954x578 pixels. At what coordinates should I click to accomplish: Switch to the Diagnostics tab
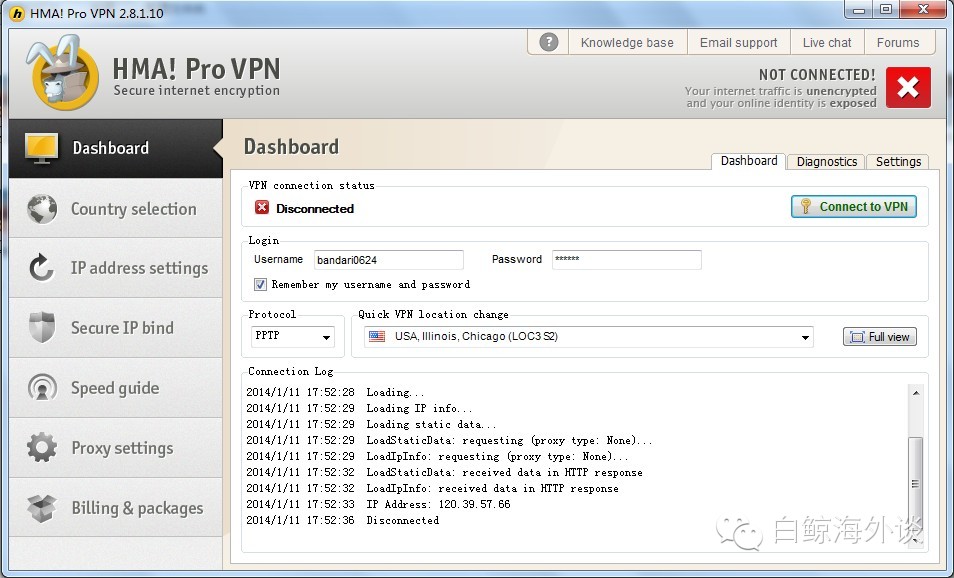coord(826,161)
